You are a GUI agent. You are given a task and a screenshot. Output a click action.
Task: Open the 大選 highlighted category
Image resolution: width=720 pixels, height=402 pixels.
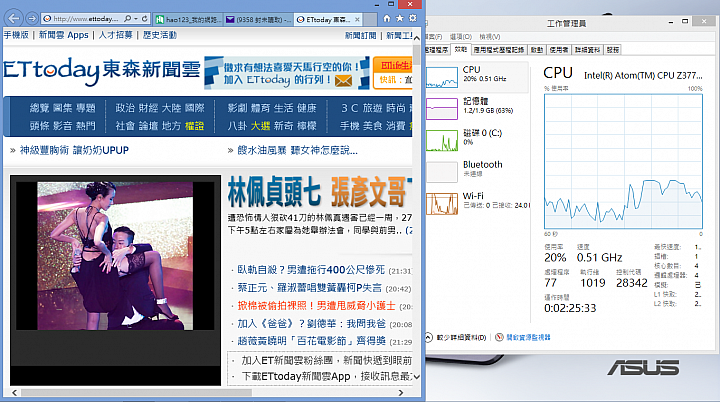click(260, 125)
